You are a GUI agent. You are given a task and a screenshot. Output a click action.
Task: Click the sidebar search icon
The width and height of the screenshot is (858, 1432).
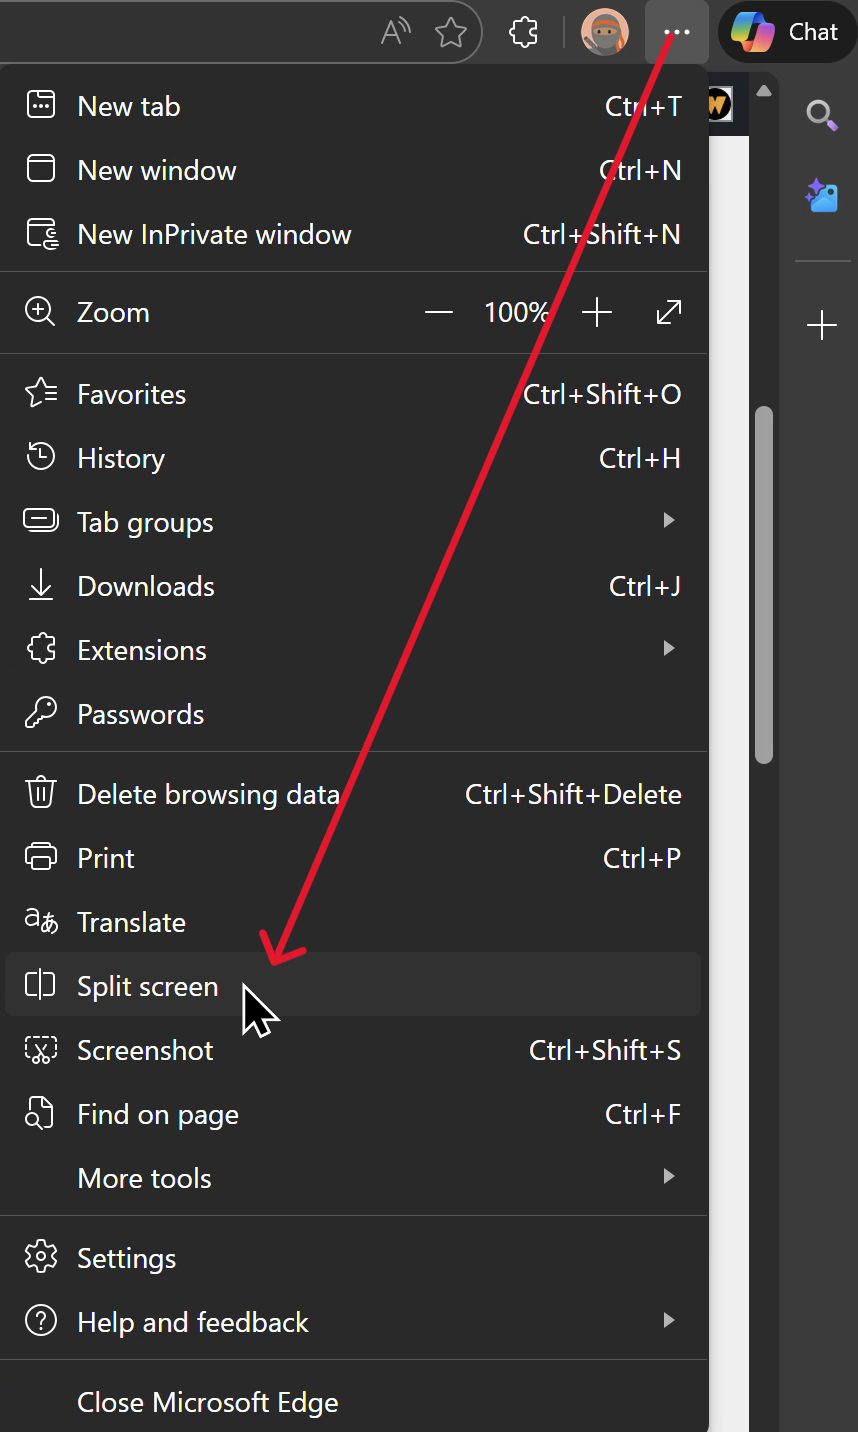pyautogui.click(x=821, y=115)
